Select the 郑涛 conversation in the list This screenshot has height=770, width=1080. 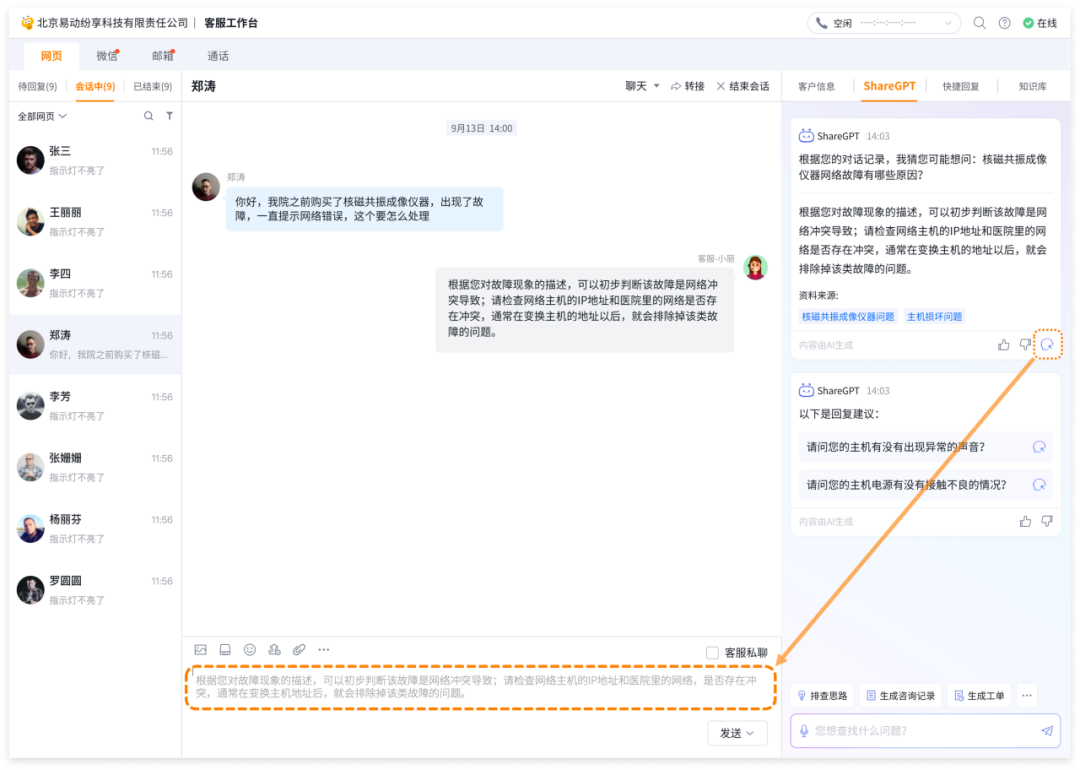(95, 344)
